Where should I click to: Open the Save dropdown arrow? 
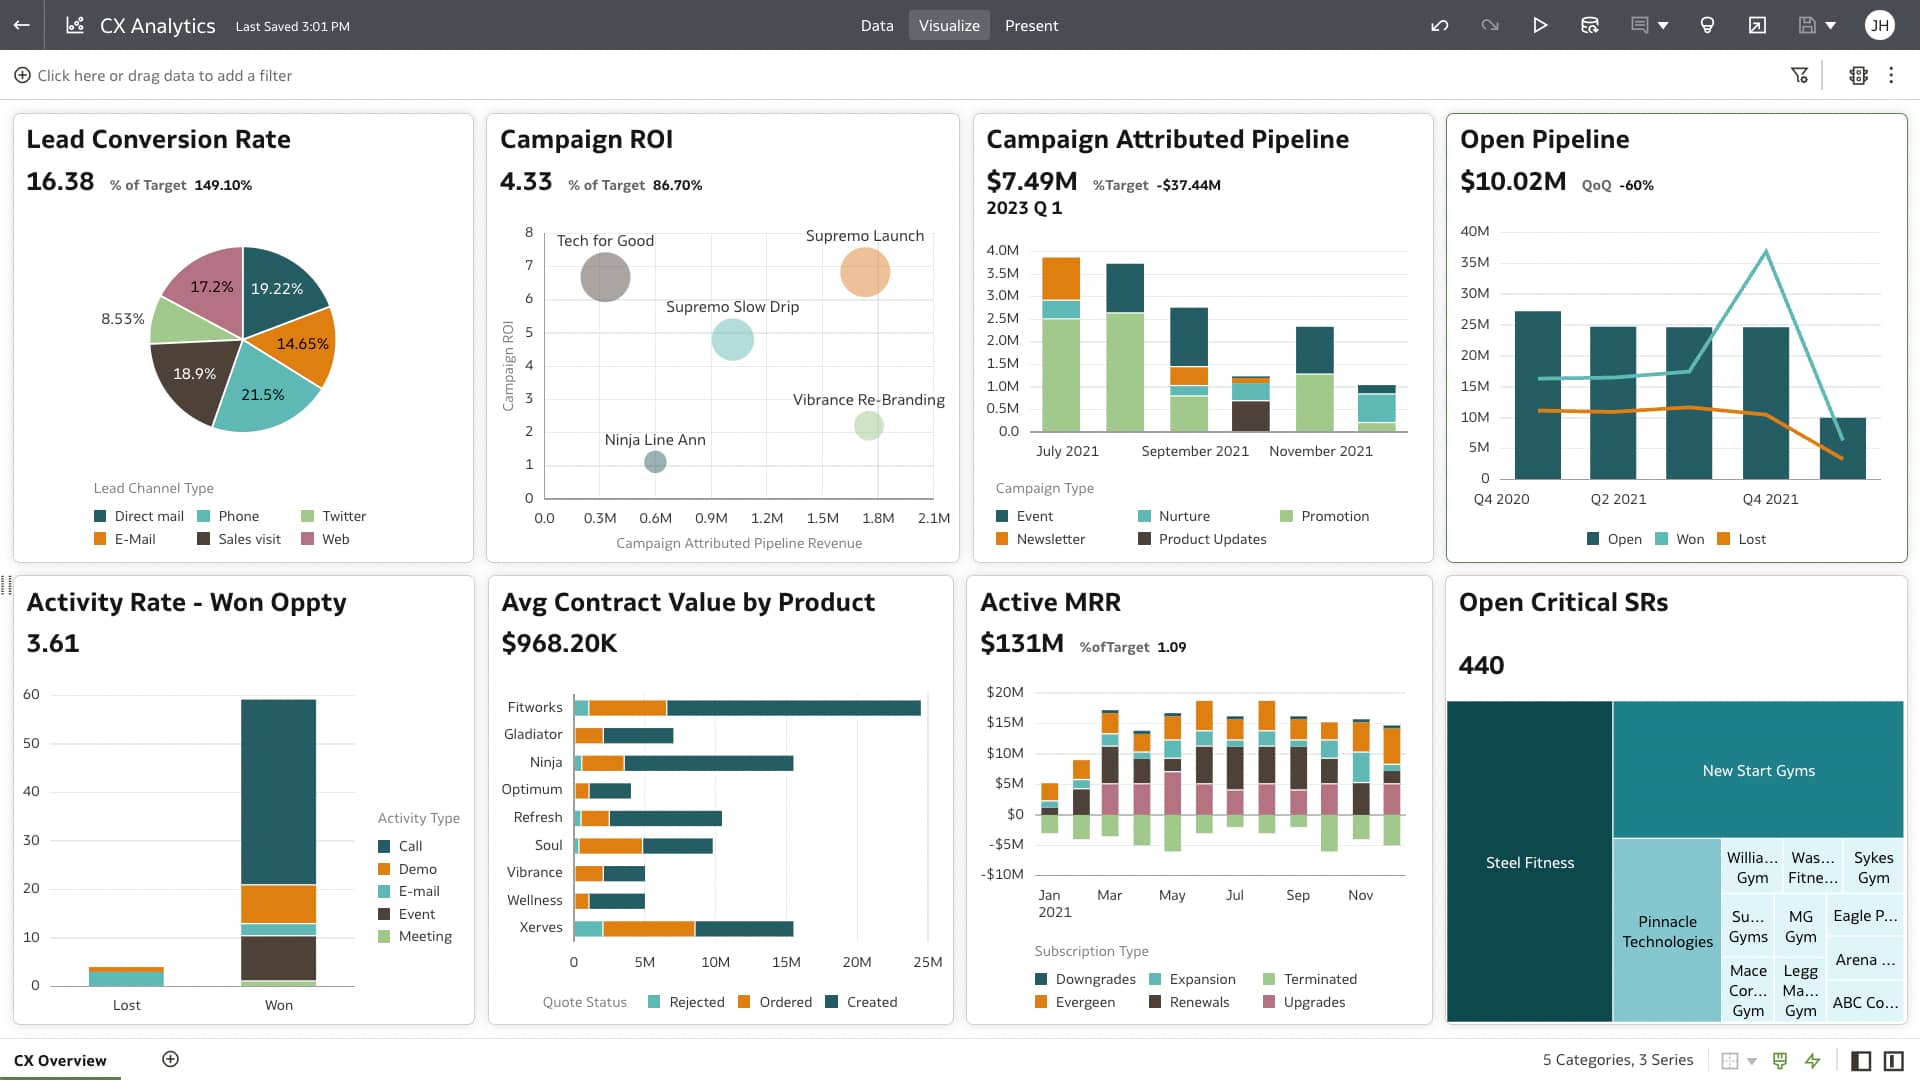[x=1831, y=25]
